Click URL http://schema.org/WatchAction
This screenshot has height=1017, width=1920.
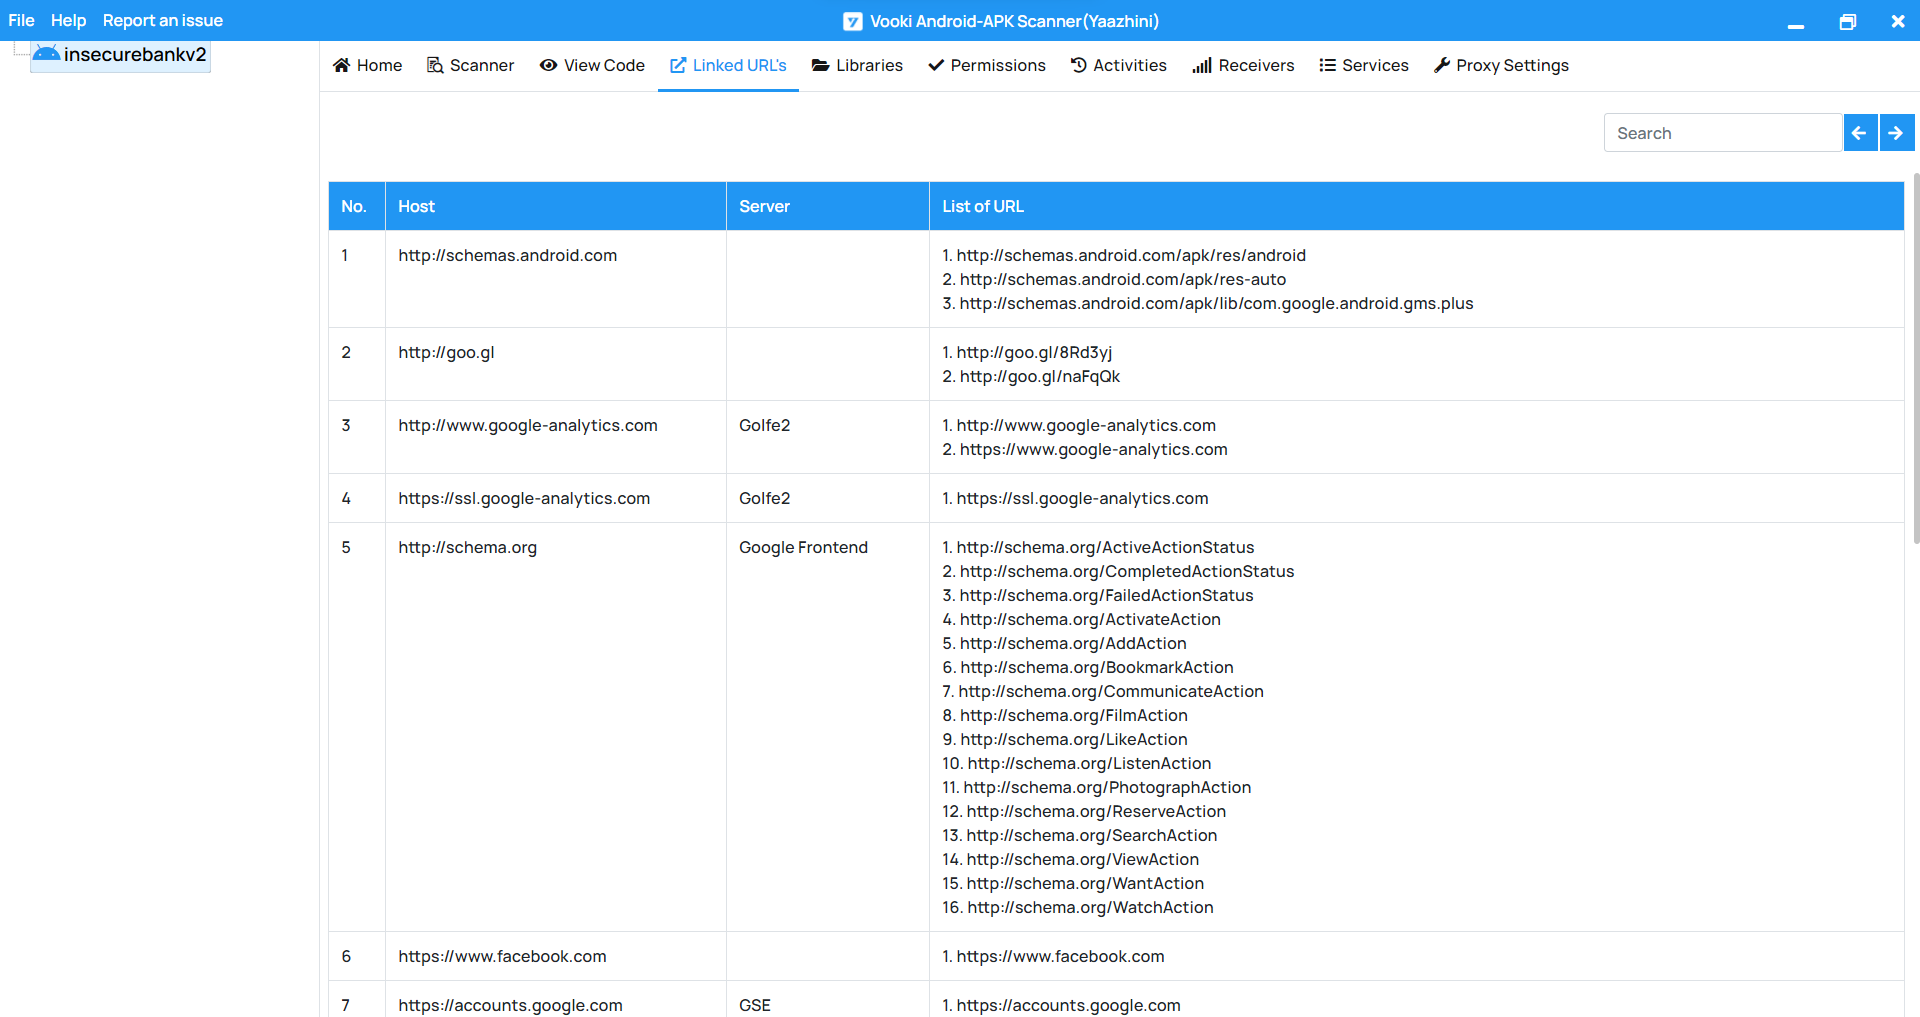(1090, 907)
